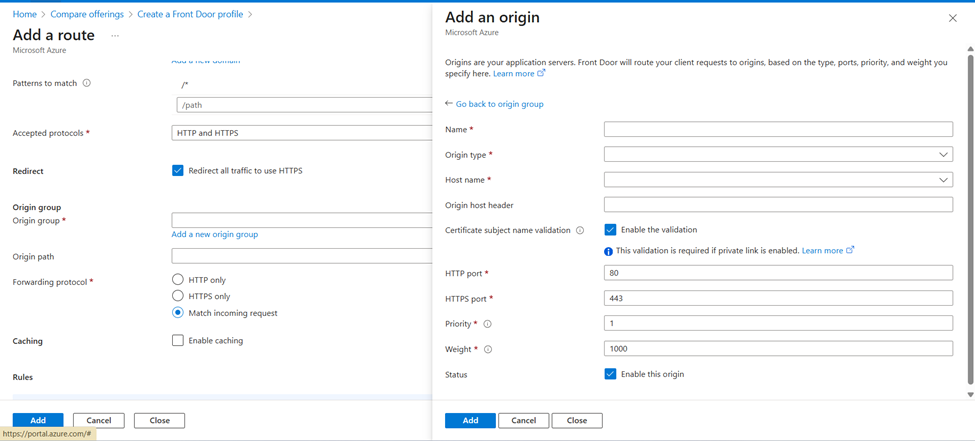
Task: Go to Home breadcrumb
Action: coord(24,14)
